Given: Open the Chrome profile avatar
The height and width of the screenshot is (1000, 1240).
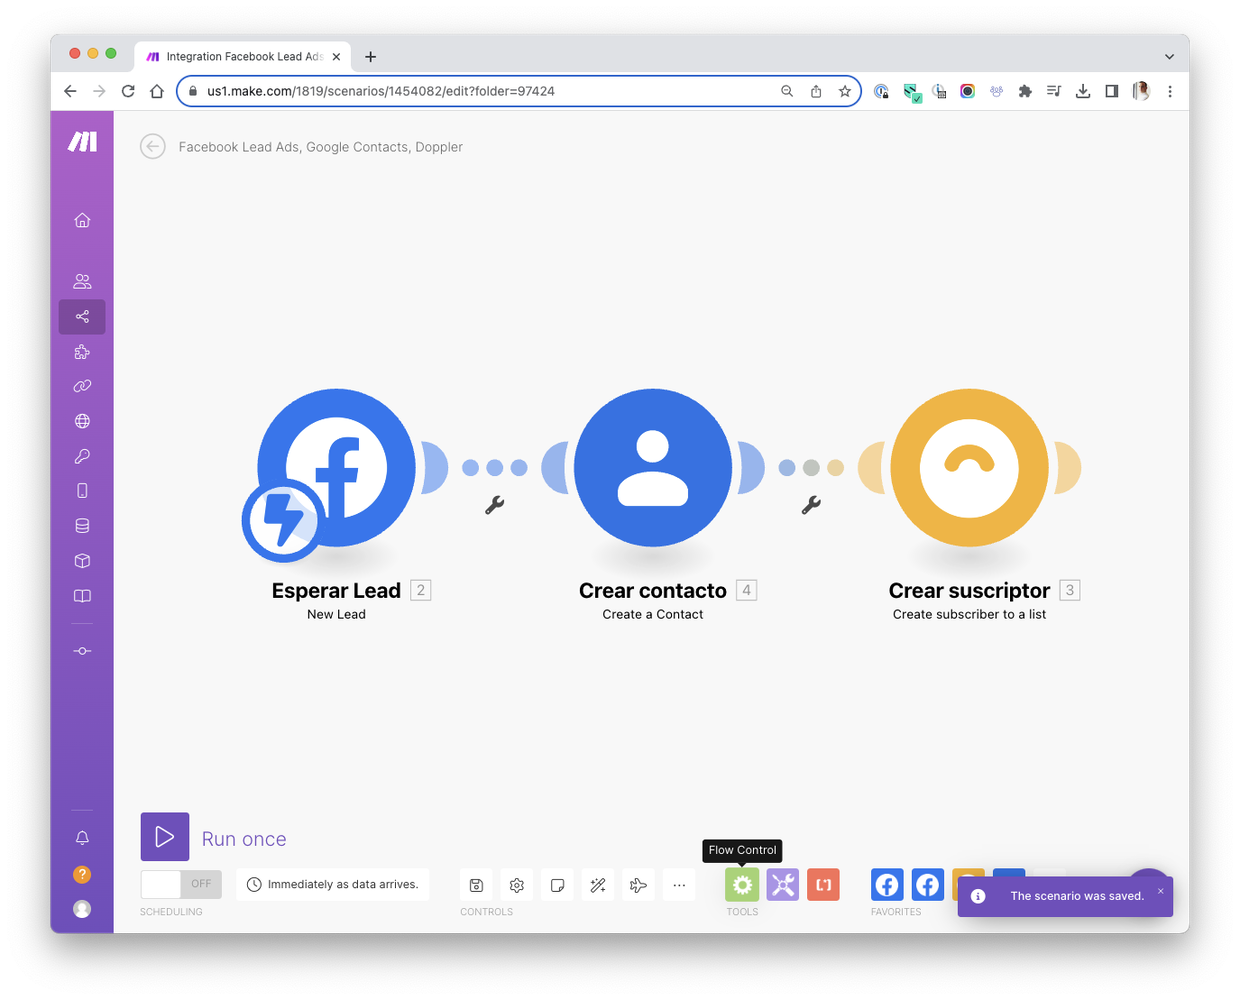Looking at the screenshot, I should 1141,91.
